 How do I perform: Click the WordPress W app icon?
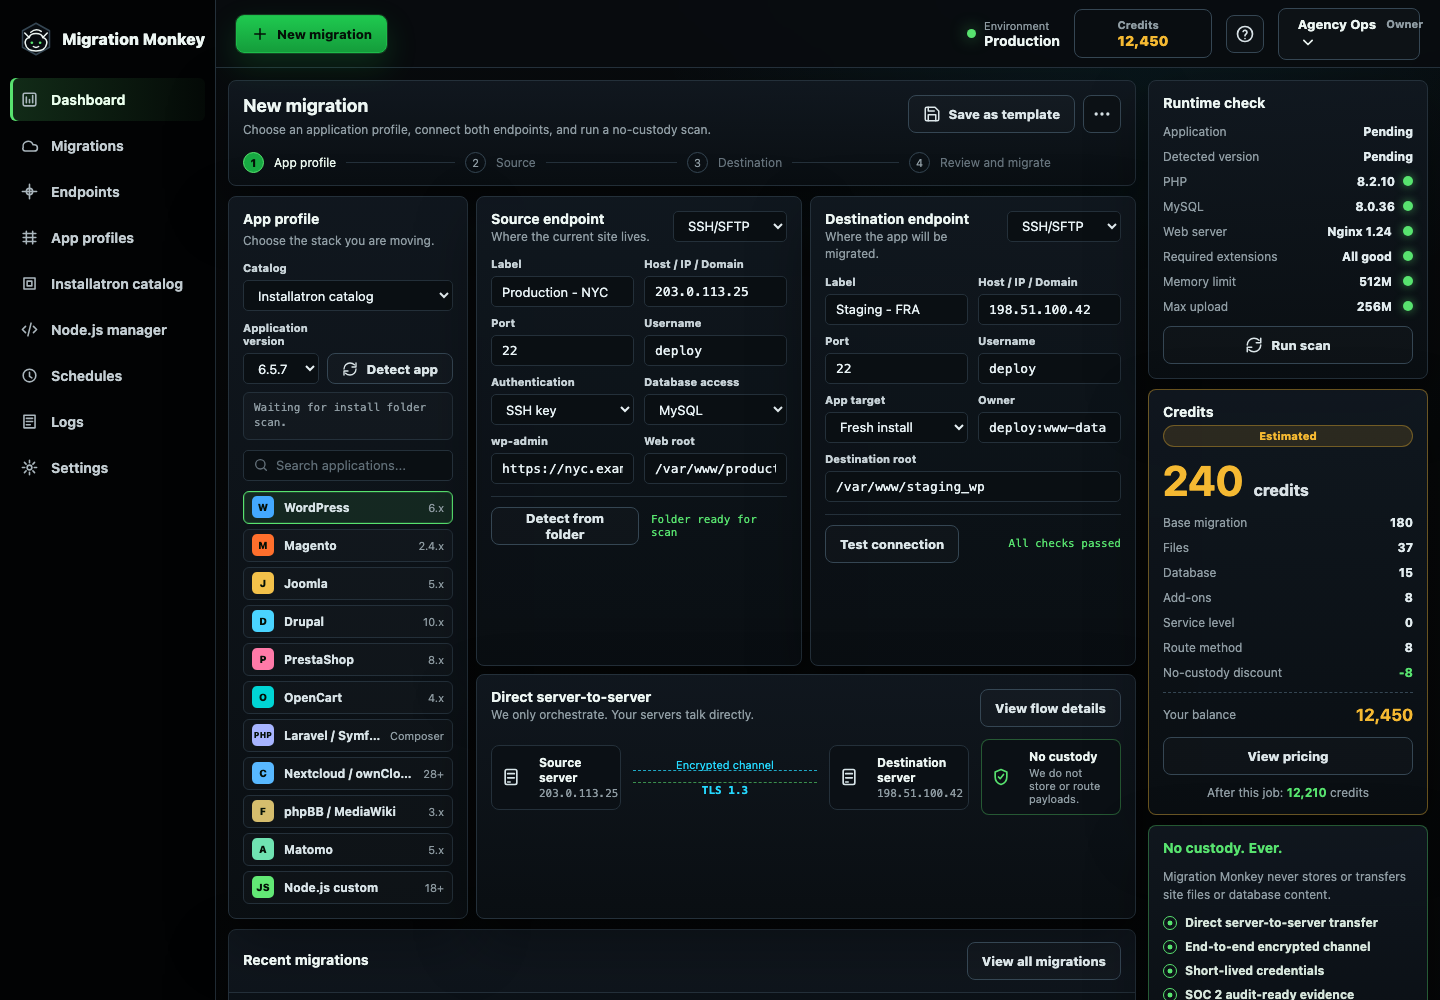coord(263,507)
